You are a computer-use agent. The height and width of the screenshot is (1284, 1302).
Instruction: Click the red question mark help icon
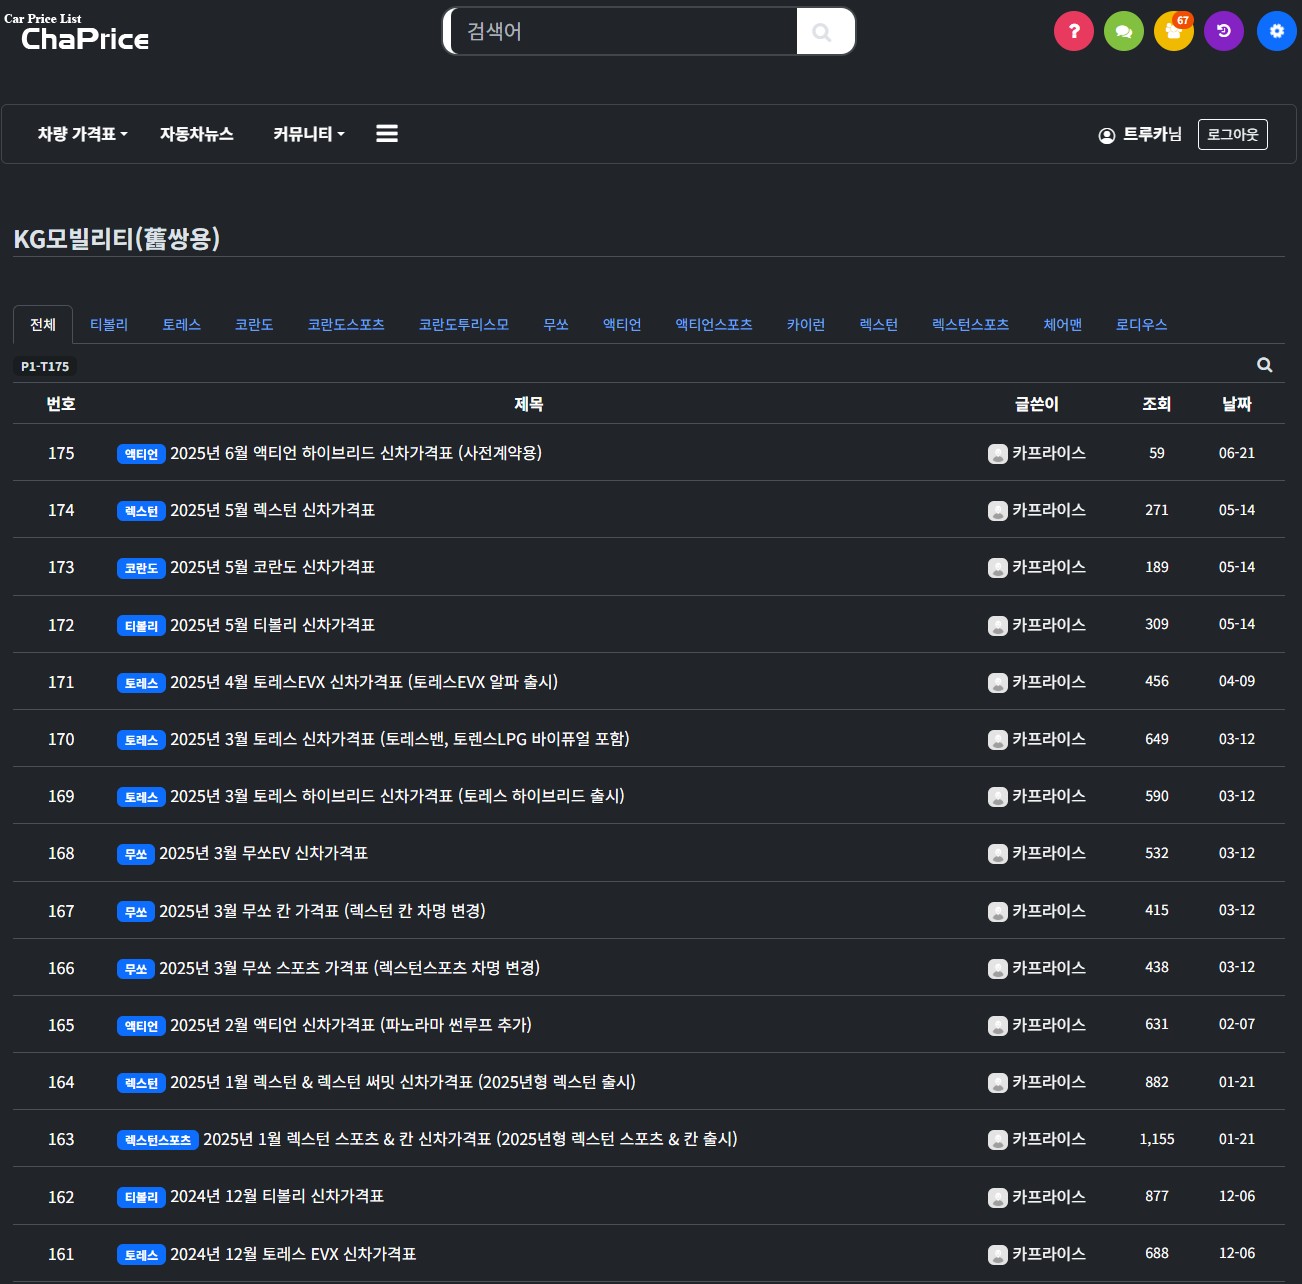1074,31
